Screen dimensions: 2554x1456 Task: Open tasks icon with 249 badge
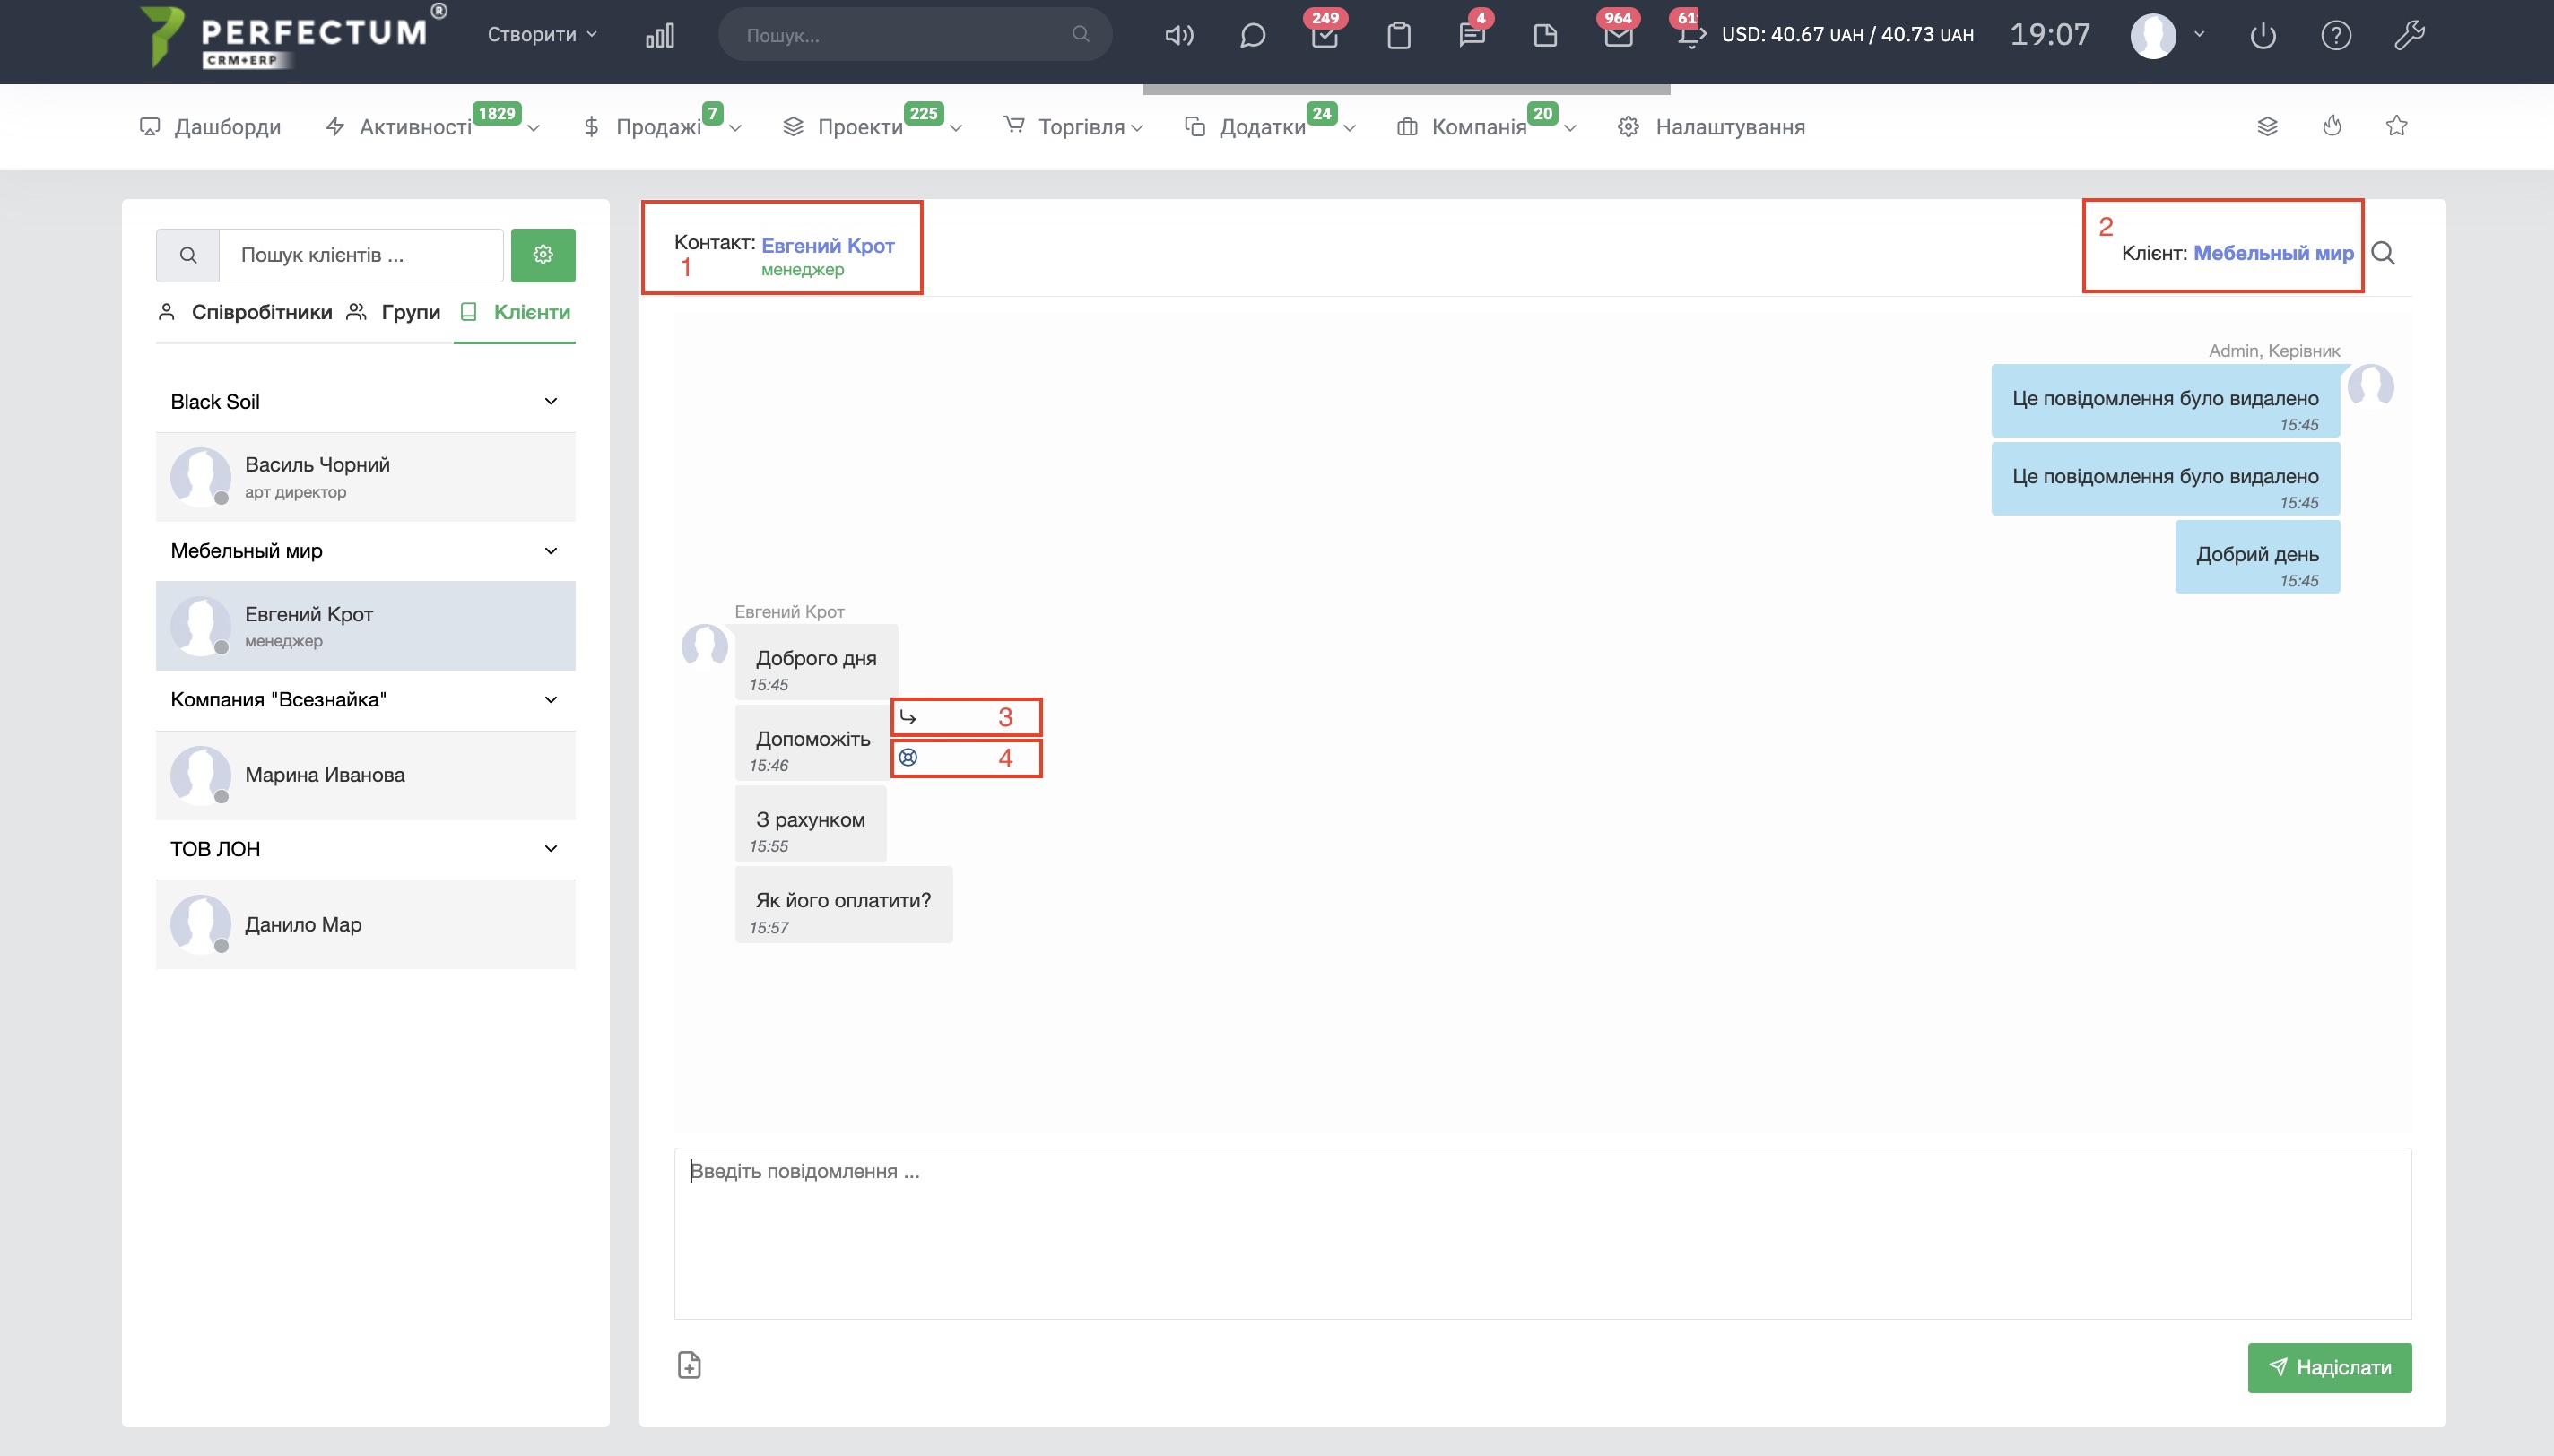[1325, 37]
